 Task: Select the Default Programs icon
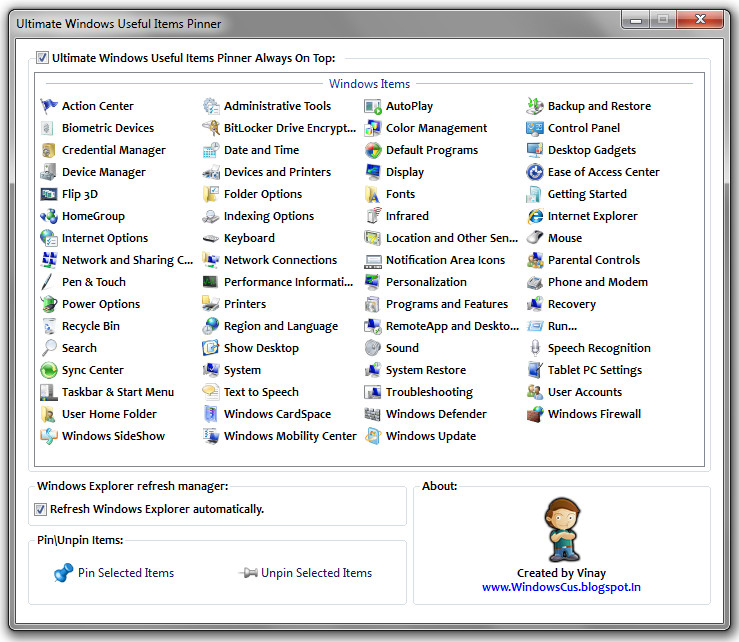[373, 150]
